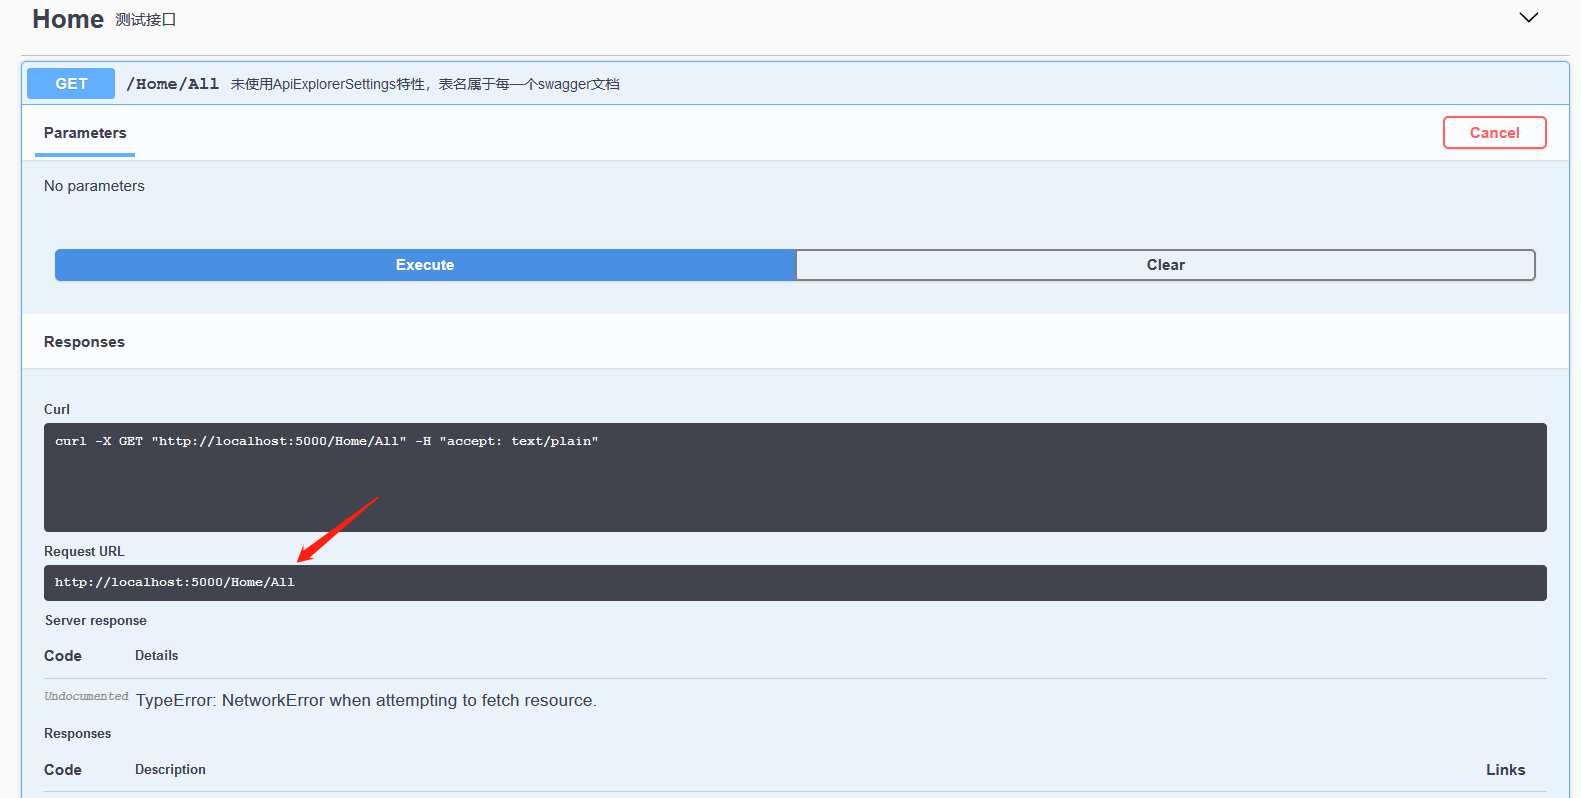Click the 'Server response' label
This screenshot has width=1581, height=798.
coord(96,621)
